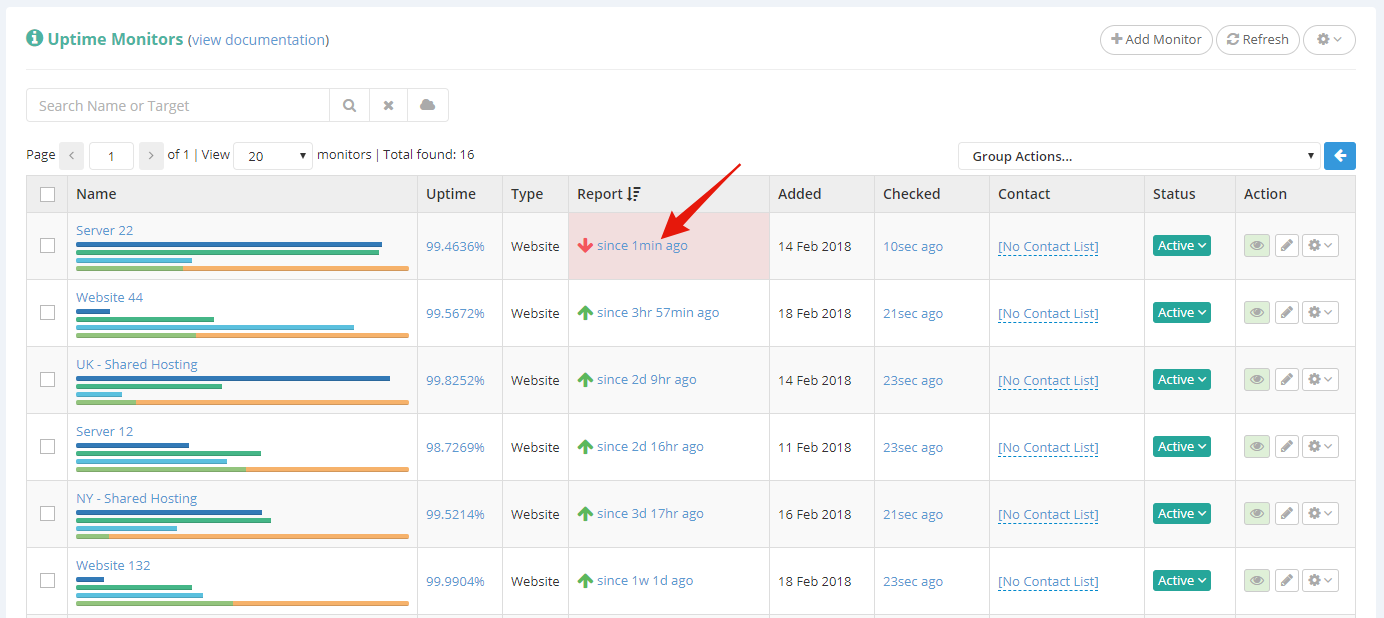1384x618 pixels.
Task: Edit UK - Shared Hosting pencil icon
Action: 1287,380
